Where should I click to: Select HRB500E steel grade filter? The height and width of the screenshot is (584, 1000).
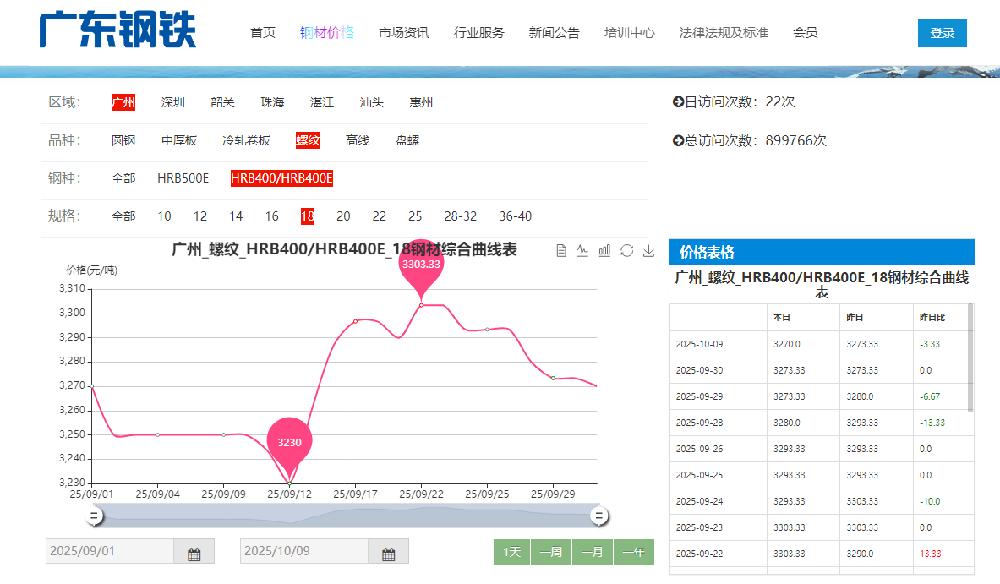coord(183,178)
